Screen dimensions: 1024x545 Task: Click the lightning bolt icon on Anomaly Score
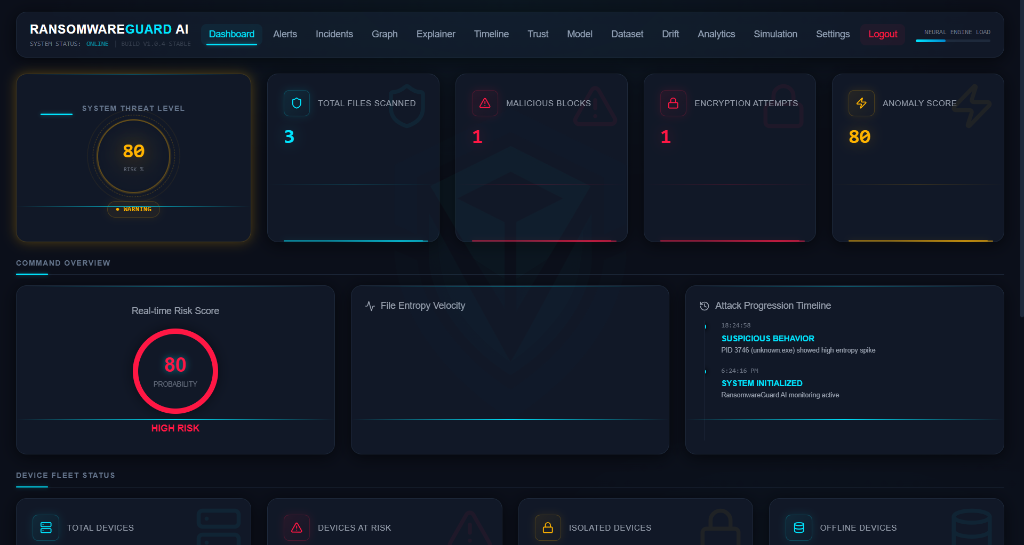[861, 103]
